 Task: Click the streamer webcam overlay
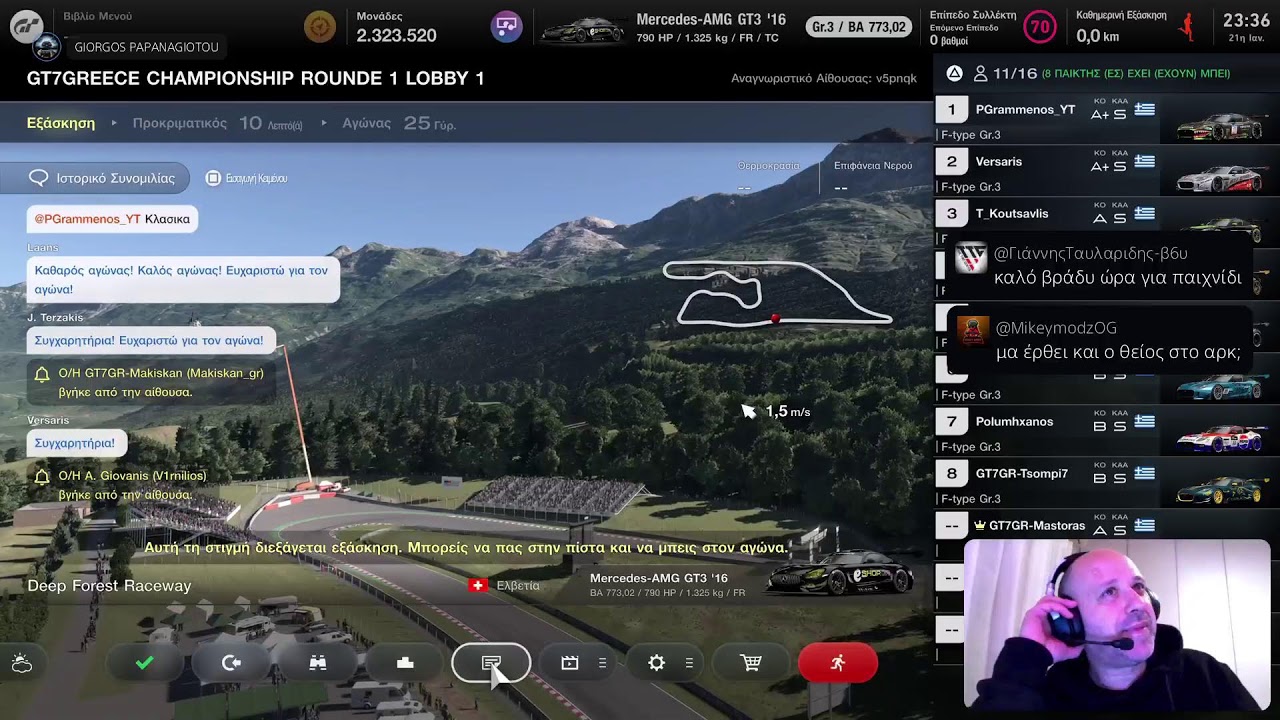(x=1117, y=625)
